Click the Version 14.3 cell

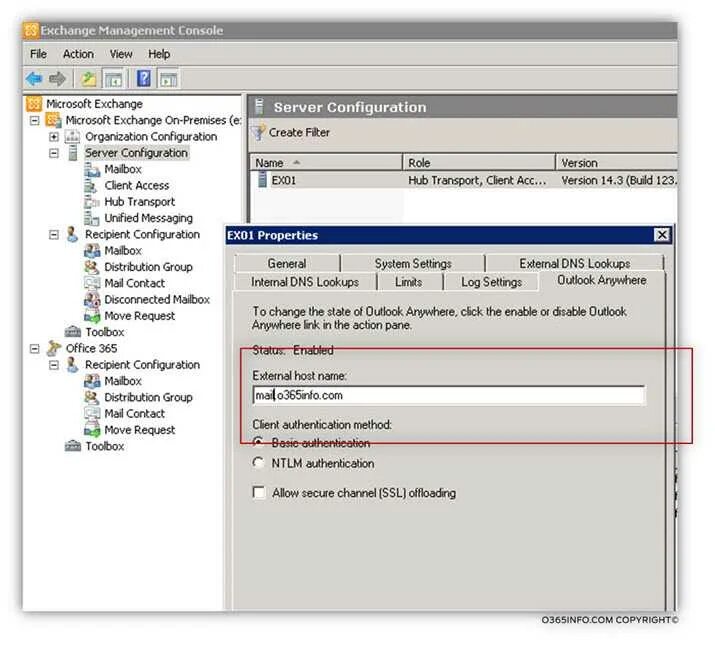[x=618, y=181]
